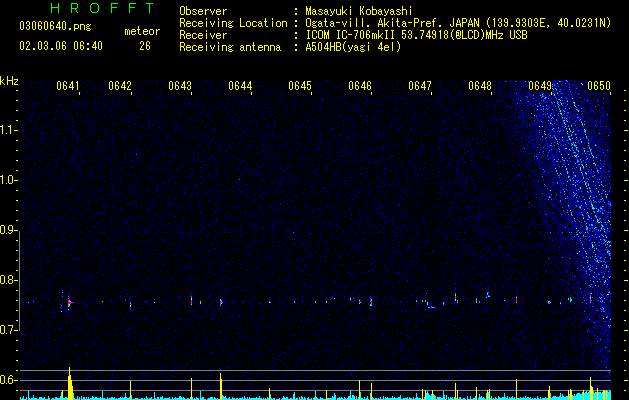The height and width of the screenshot is (400, 629).
Task: Click the Receiver label
Action: (x=203, y=35)
